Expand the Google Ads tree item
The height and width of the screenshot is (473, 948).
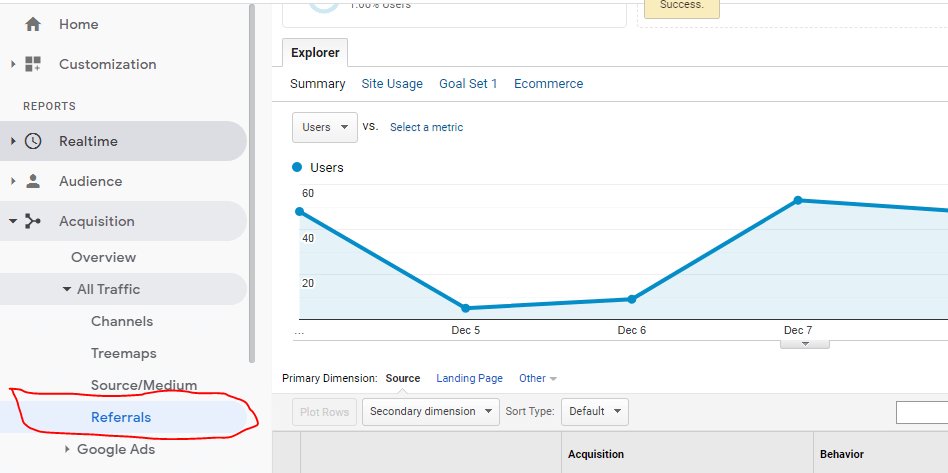point(68,449)
